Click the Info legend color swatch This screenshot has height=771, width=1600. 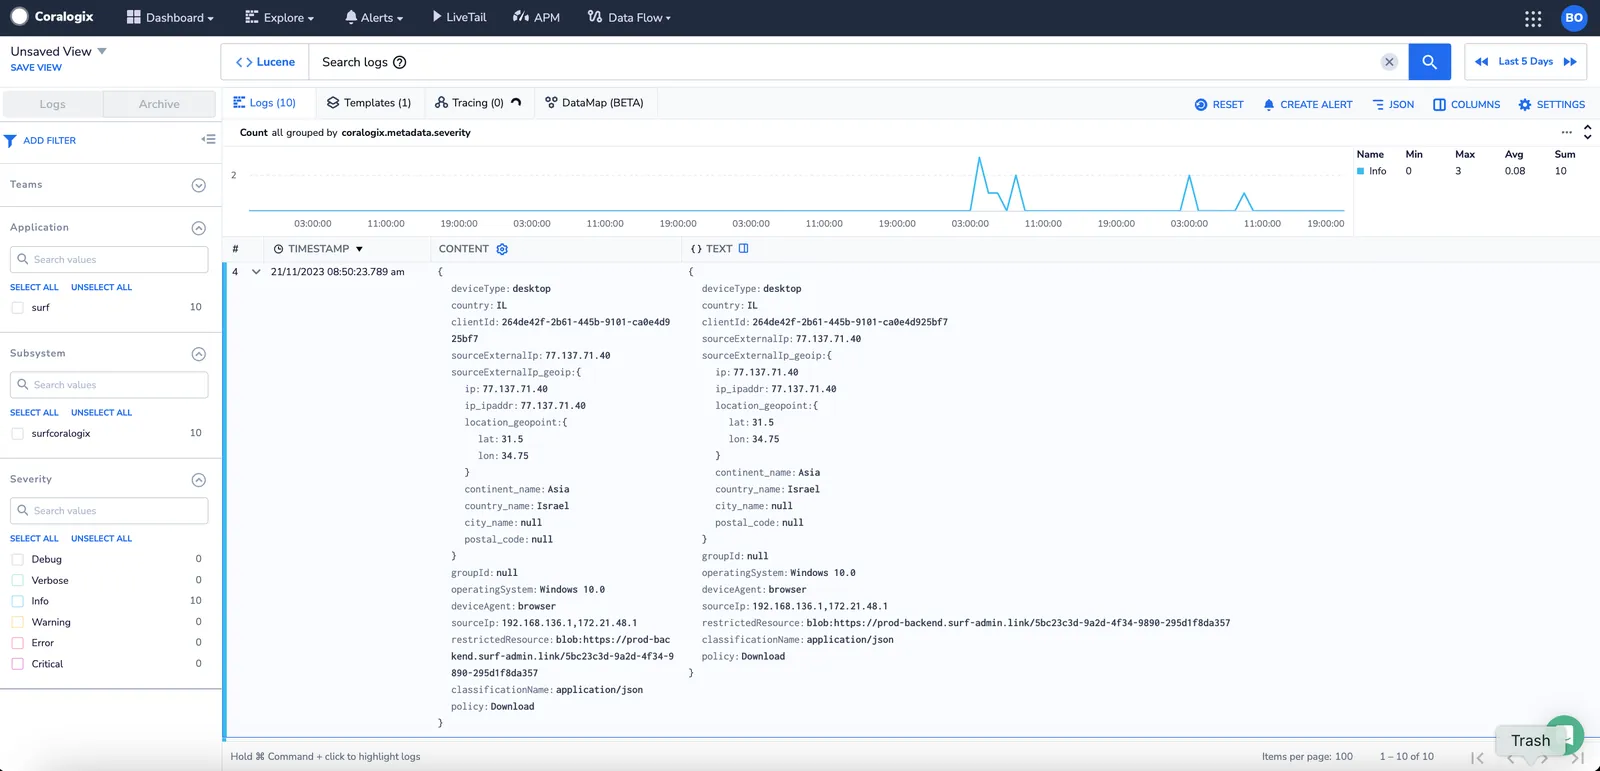[x=1360, y=171]
